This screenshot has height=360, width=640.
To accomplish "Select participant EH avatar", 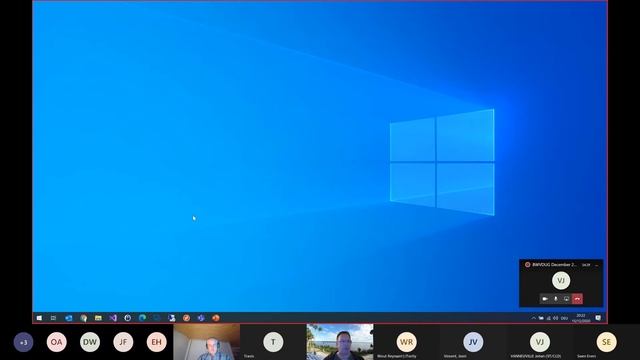I will click(x=156, y=342).
